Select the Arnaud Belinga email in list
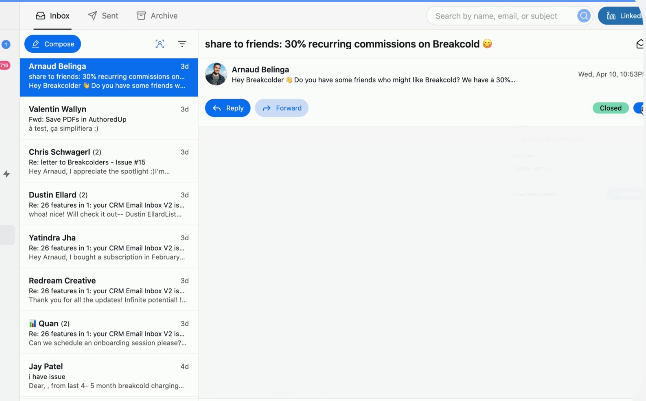Screen dimensions: 646x401 click(109, 77)
